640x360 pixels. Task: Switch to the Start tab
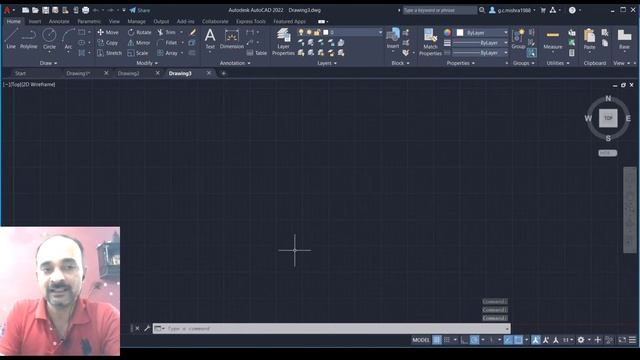click(20, 73)
